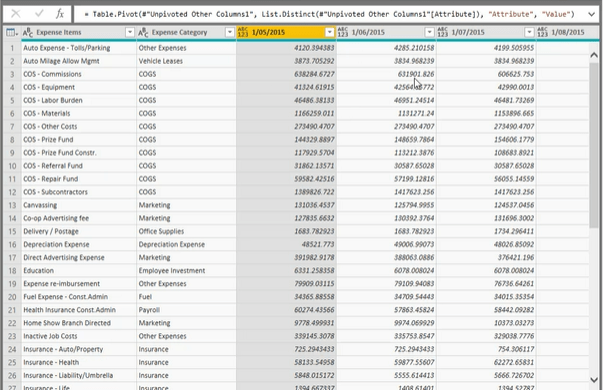Select cell 'Health Insurance Const.Admin'
The width and height of the screenshot is (603, 390).
(79, 310)
